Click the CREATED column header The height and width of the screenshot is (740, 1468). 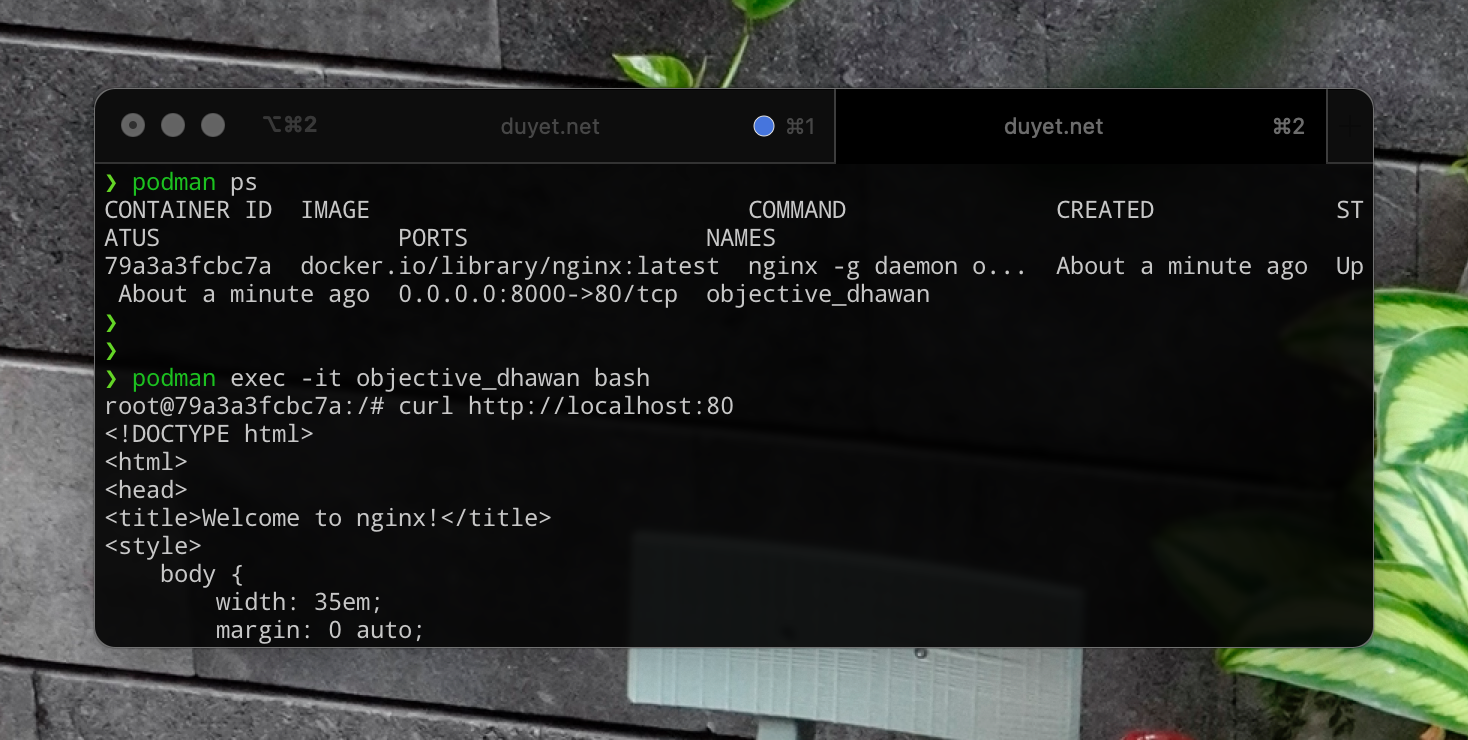1105,210
